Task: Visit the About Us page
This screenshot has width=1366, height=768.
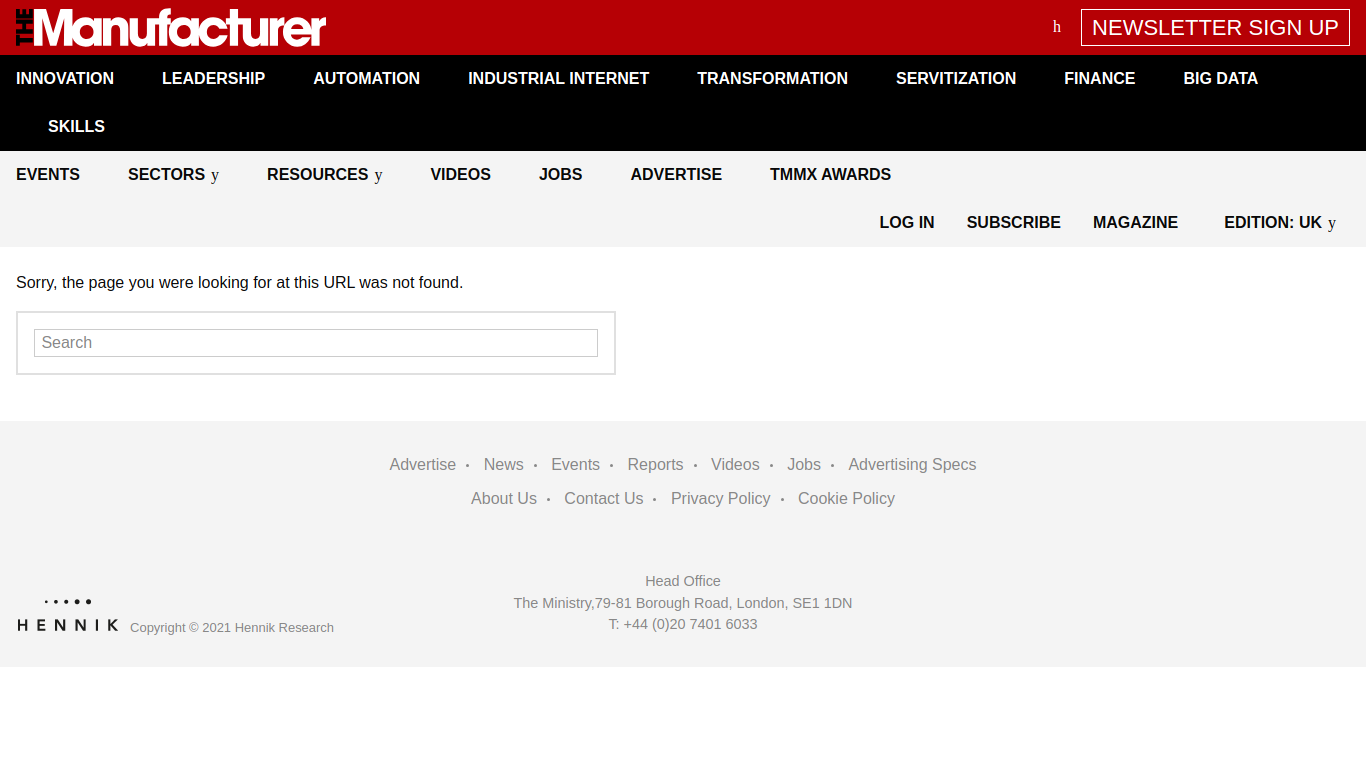Action: 504,498
